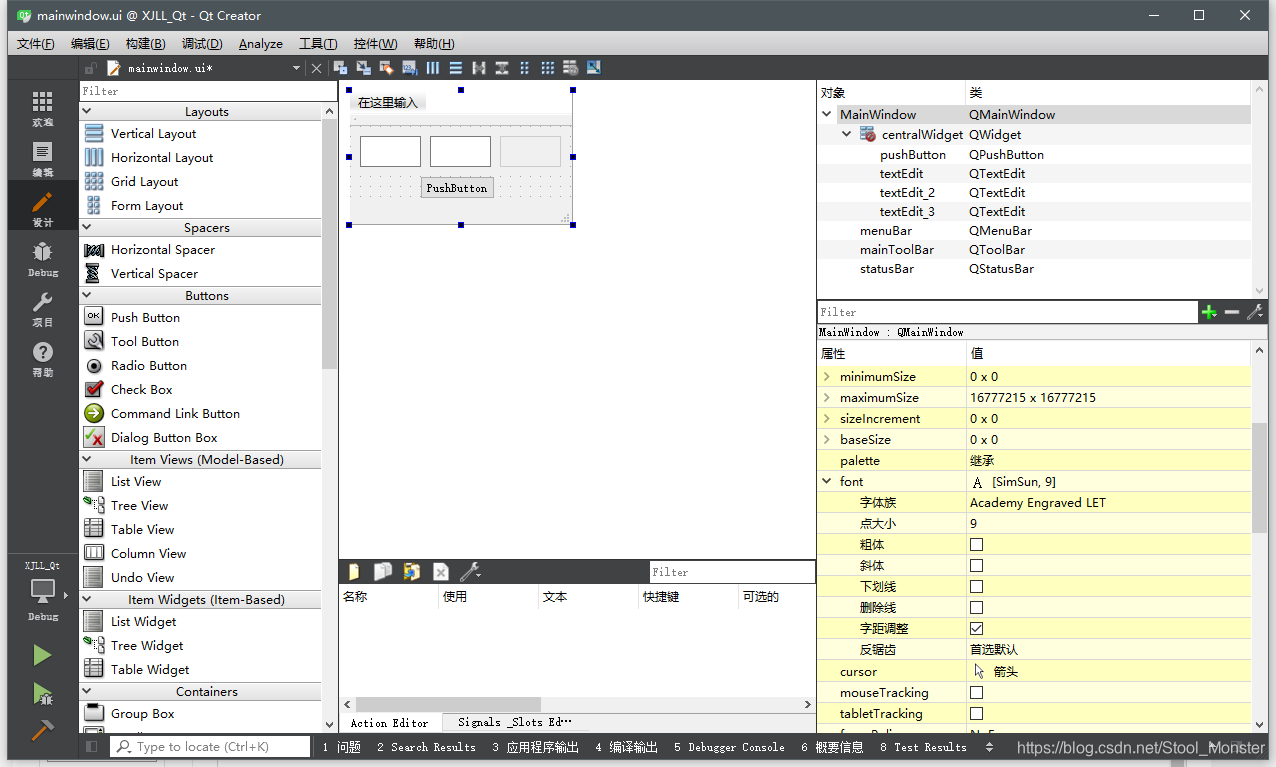Enable the 下划线 (underline) checkbox
The image size is (1276, 767).
(977, 587)
